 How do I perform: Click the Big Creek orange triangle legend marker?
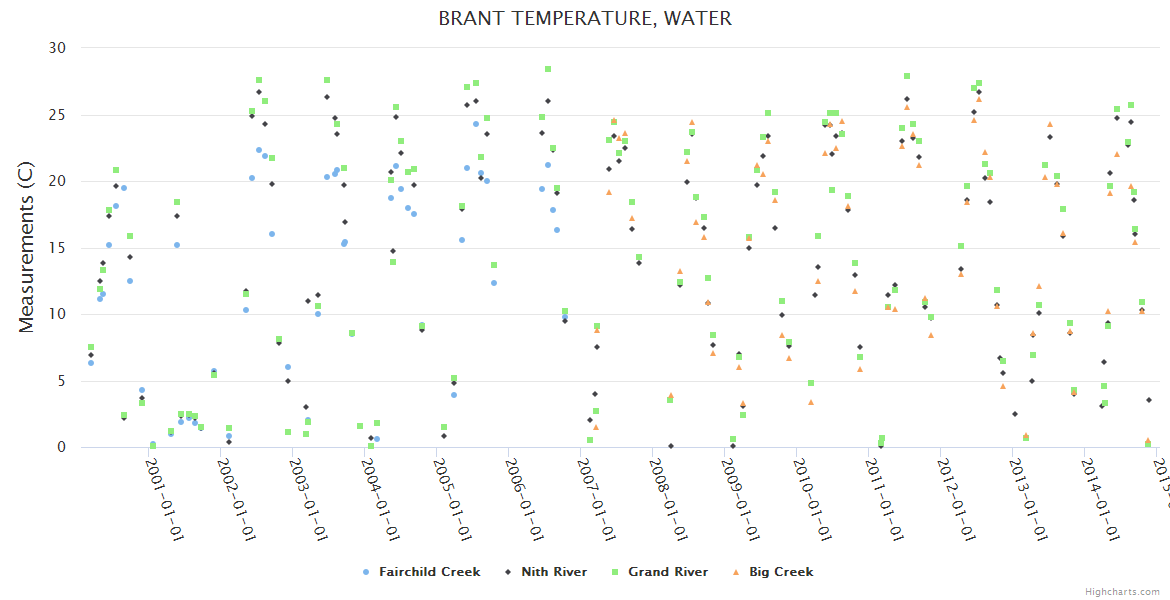pos(736,572)
